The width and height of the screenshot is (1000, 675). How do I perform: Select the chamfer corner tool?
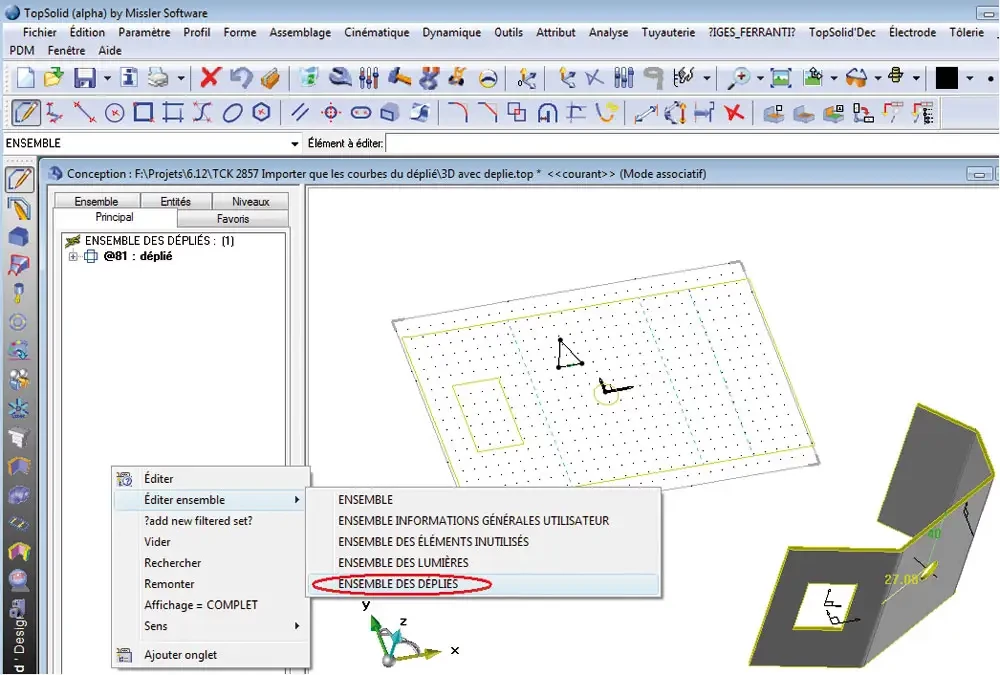point(487,113)
